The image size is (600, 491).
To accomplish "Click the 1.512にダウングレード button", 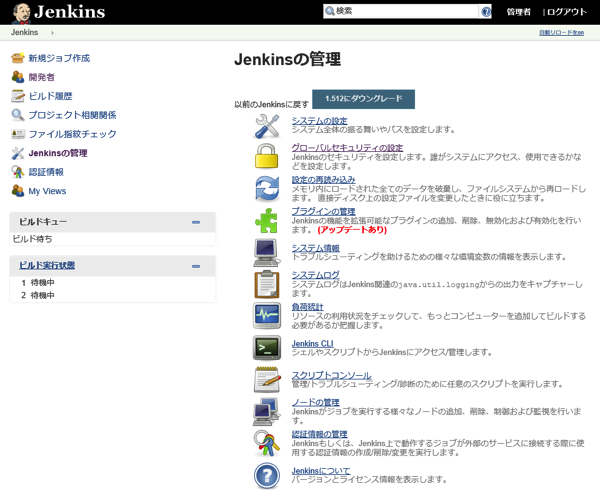I will 364,99.
